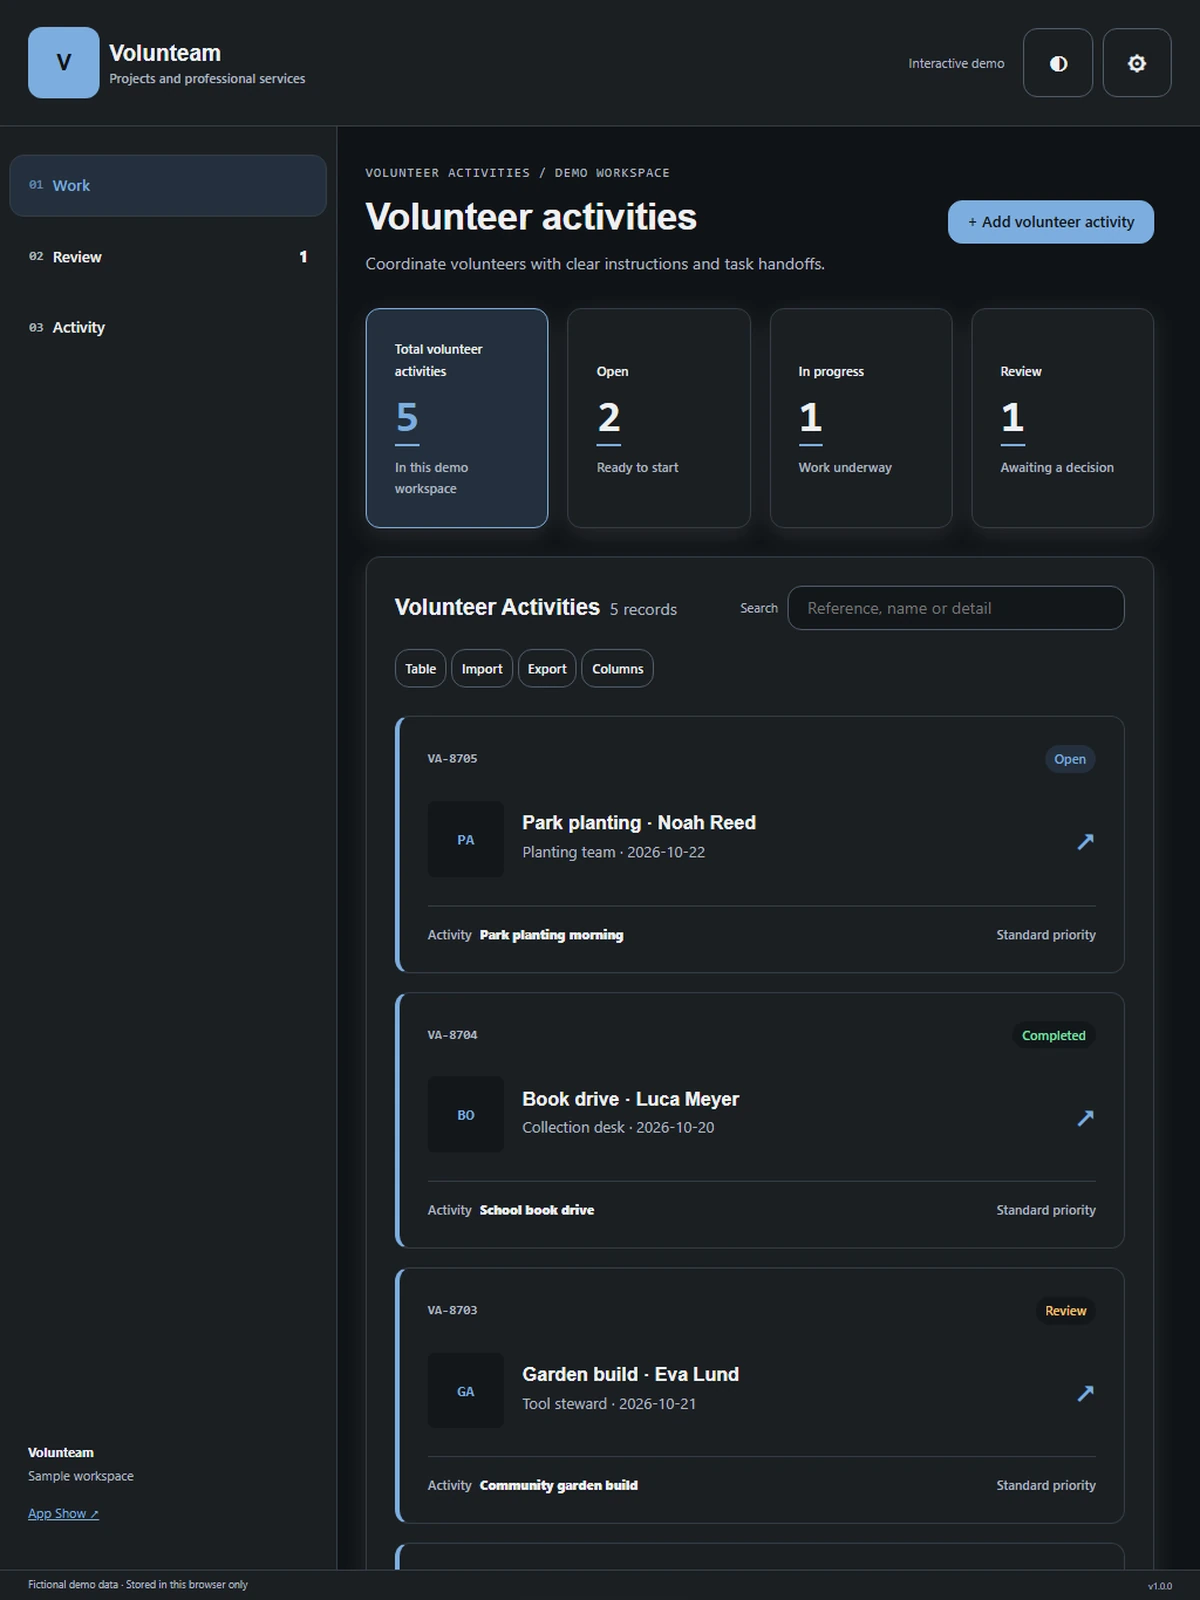Click the Review status badge on VA-8703
Viewport: 1200px width, 1600px height.
1066,1311
